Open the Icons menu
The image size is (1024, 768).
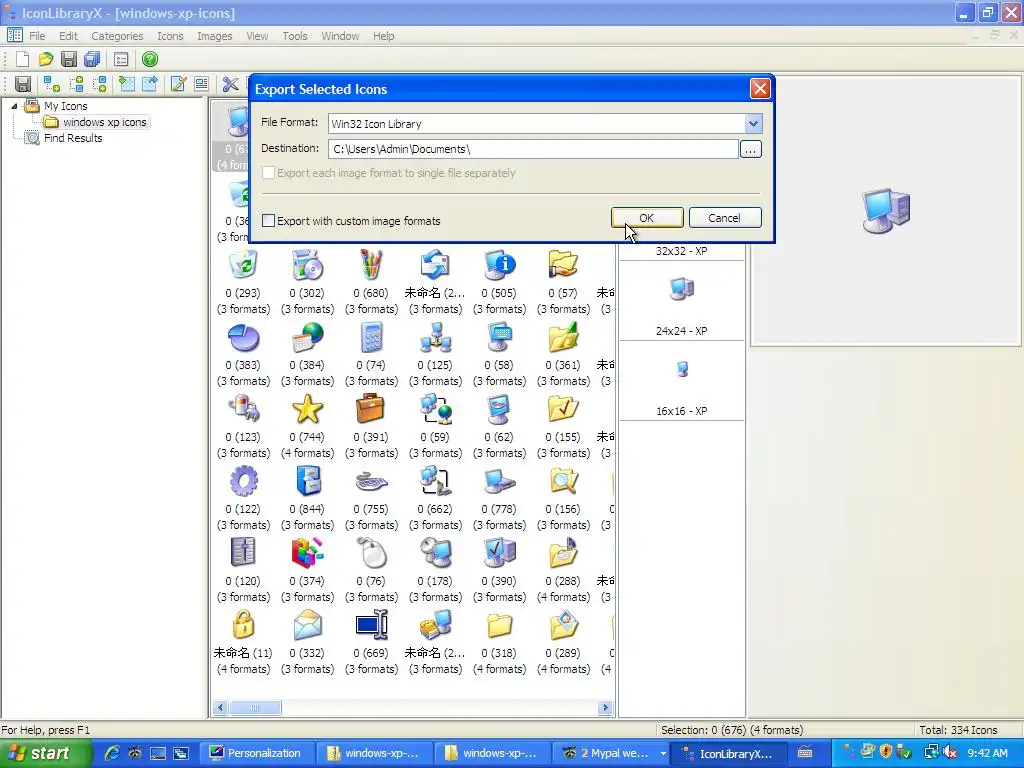[x=170, y=36]
